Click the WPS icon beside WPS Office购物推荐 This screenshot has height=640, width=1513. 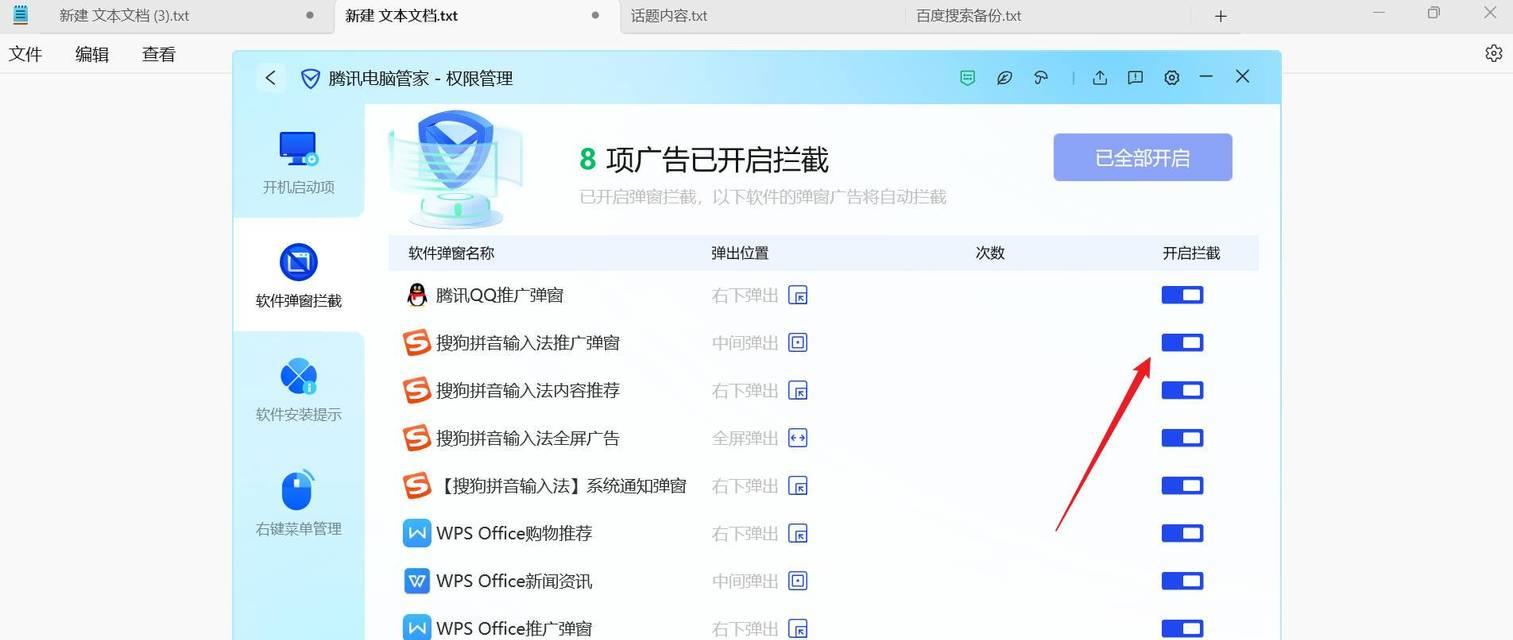click(x=417, y=533)
